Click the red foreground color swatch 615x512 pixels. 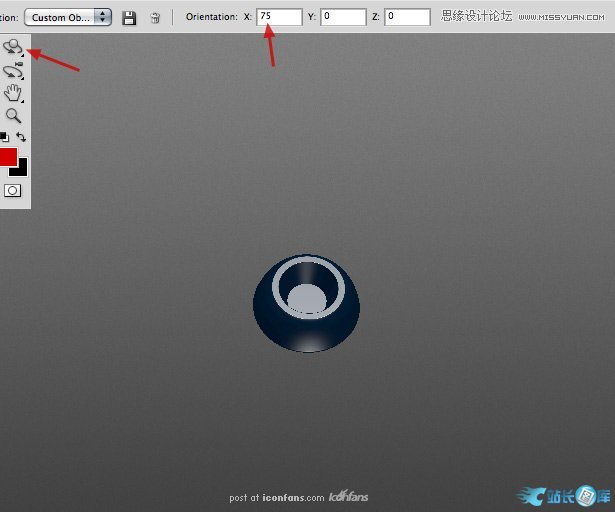(8, 156)
